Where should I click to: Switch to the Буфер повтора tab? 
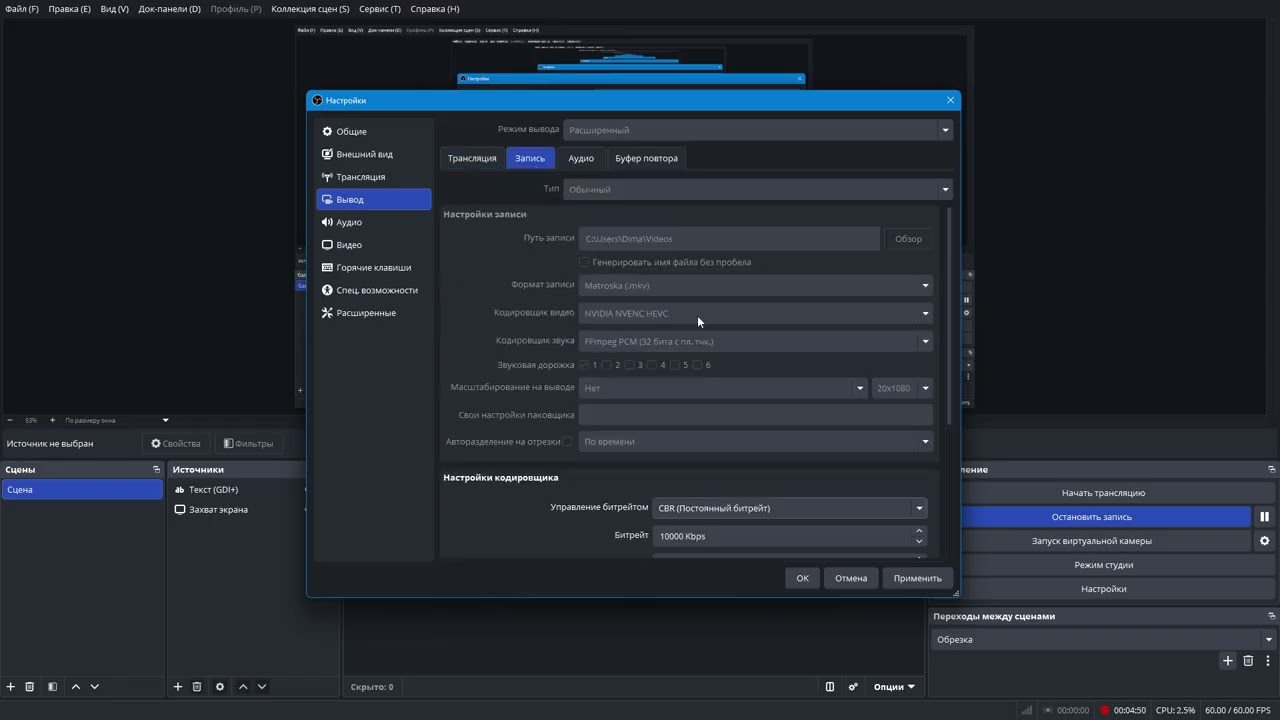click(x=646, y=158)
